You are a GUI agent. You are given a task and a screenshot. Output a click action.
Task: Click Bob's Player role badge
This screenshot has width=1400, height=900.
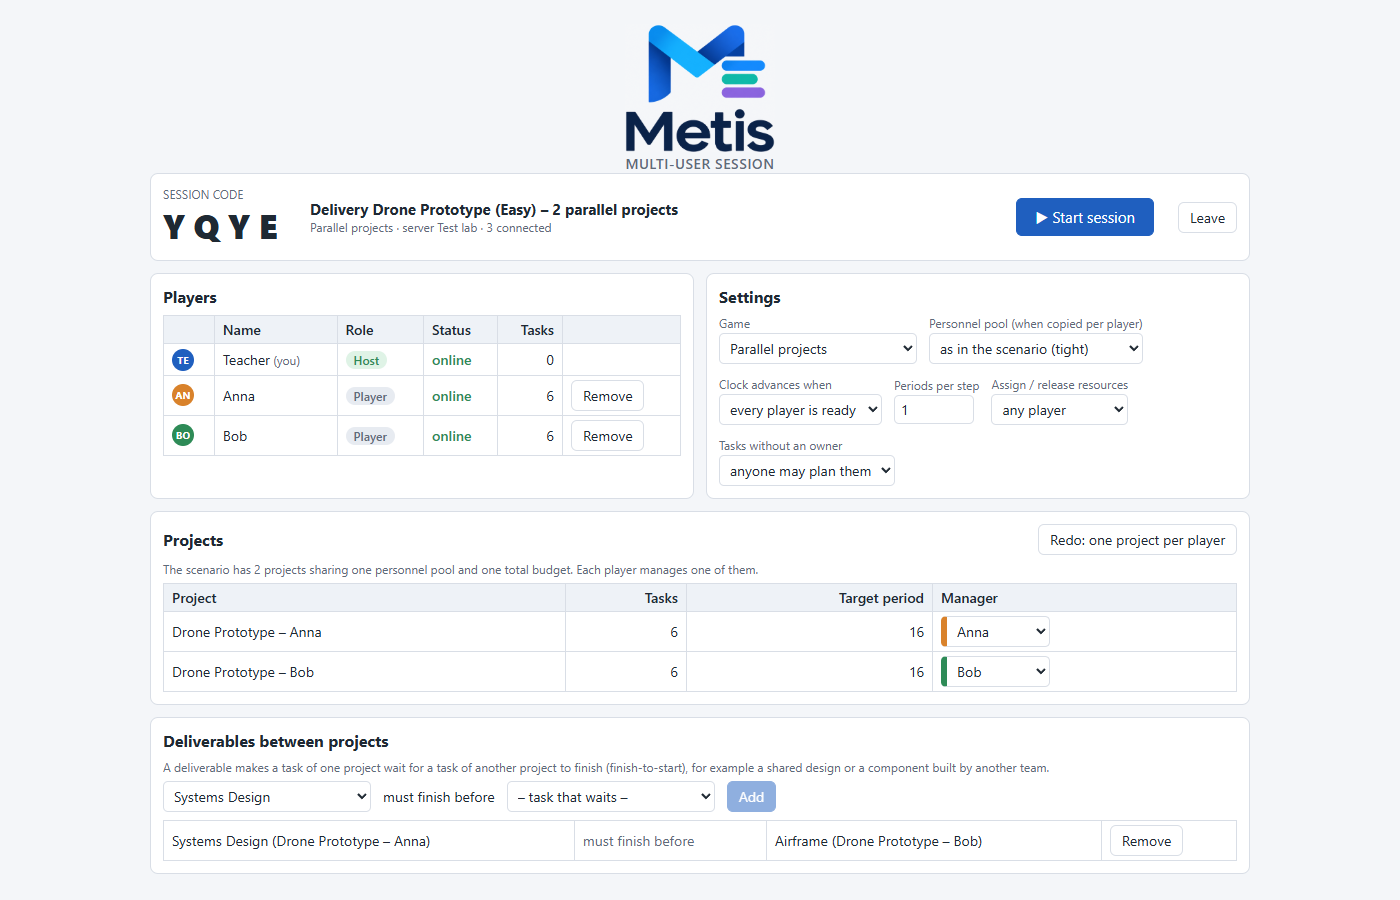[370, 437]
